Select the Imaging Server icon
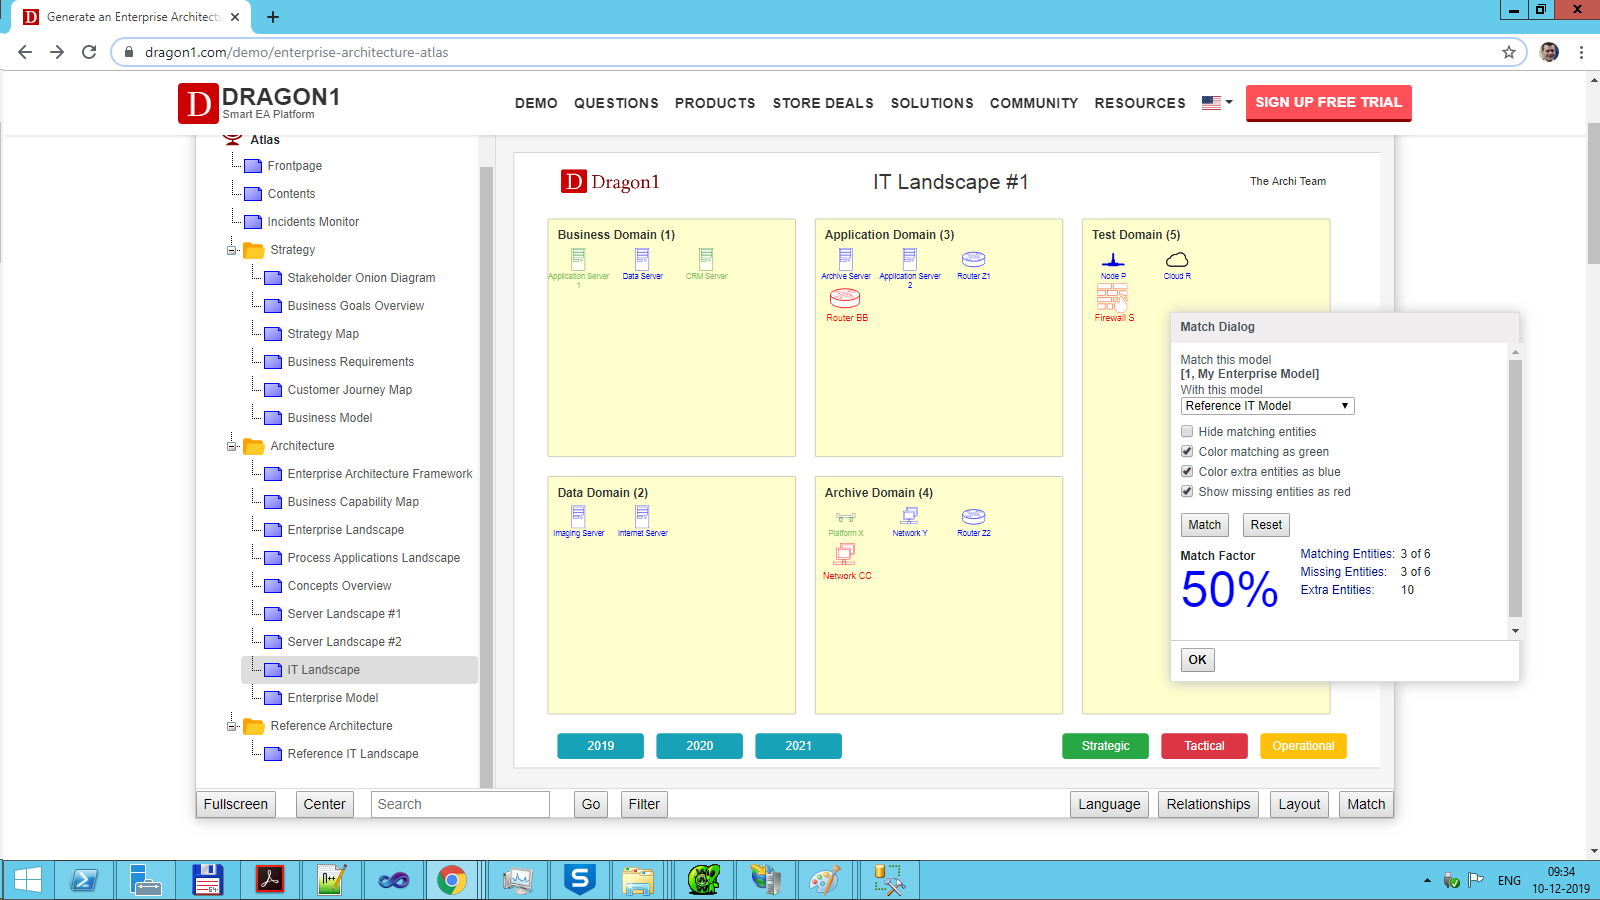 click(578, 516)
